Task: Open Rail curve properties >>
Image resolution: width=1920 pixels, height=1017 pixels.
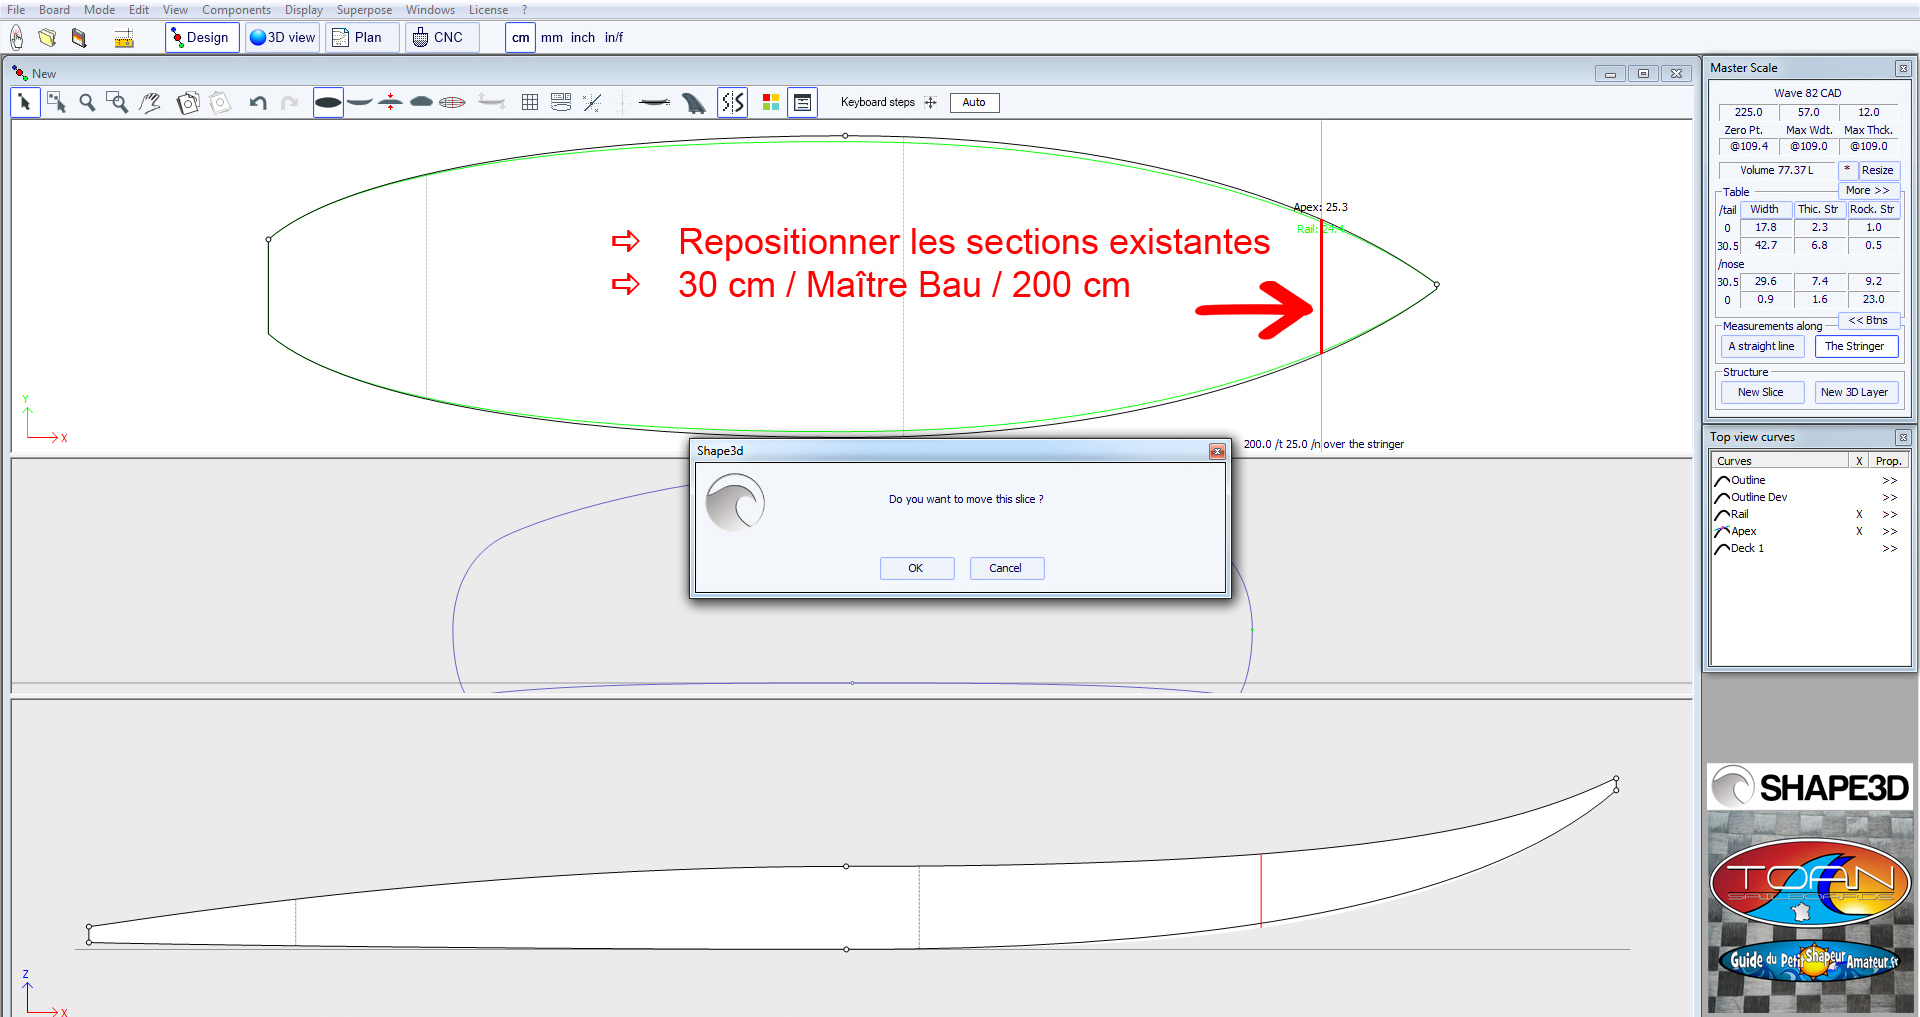Action: point(1889,514)
